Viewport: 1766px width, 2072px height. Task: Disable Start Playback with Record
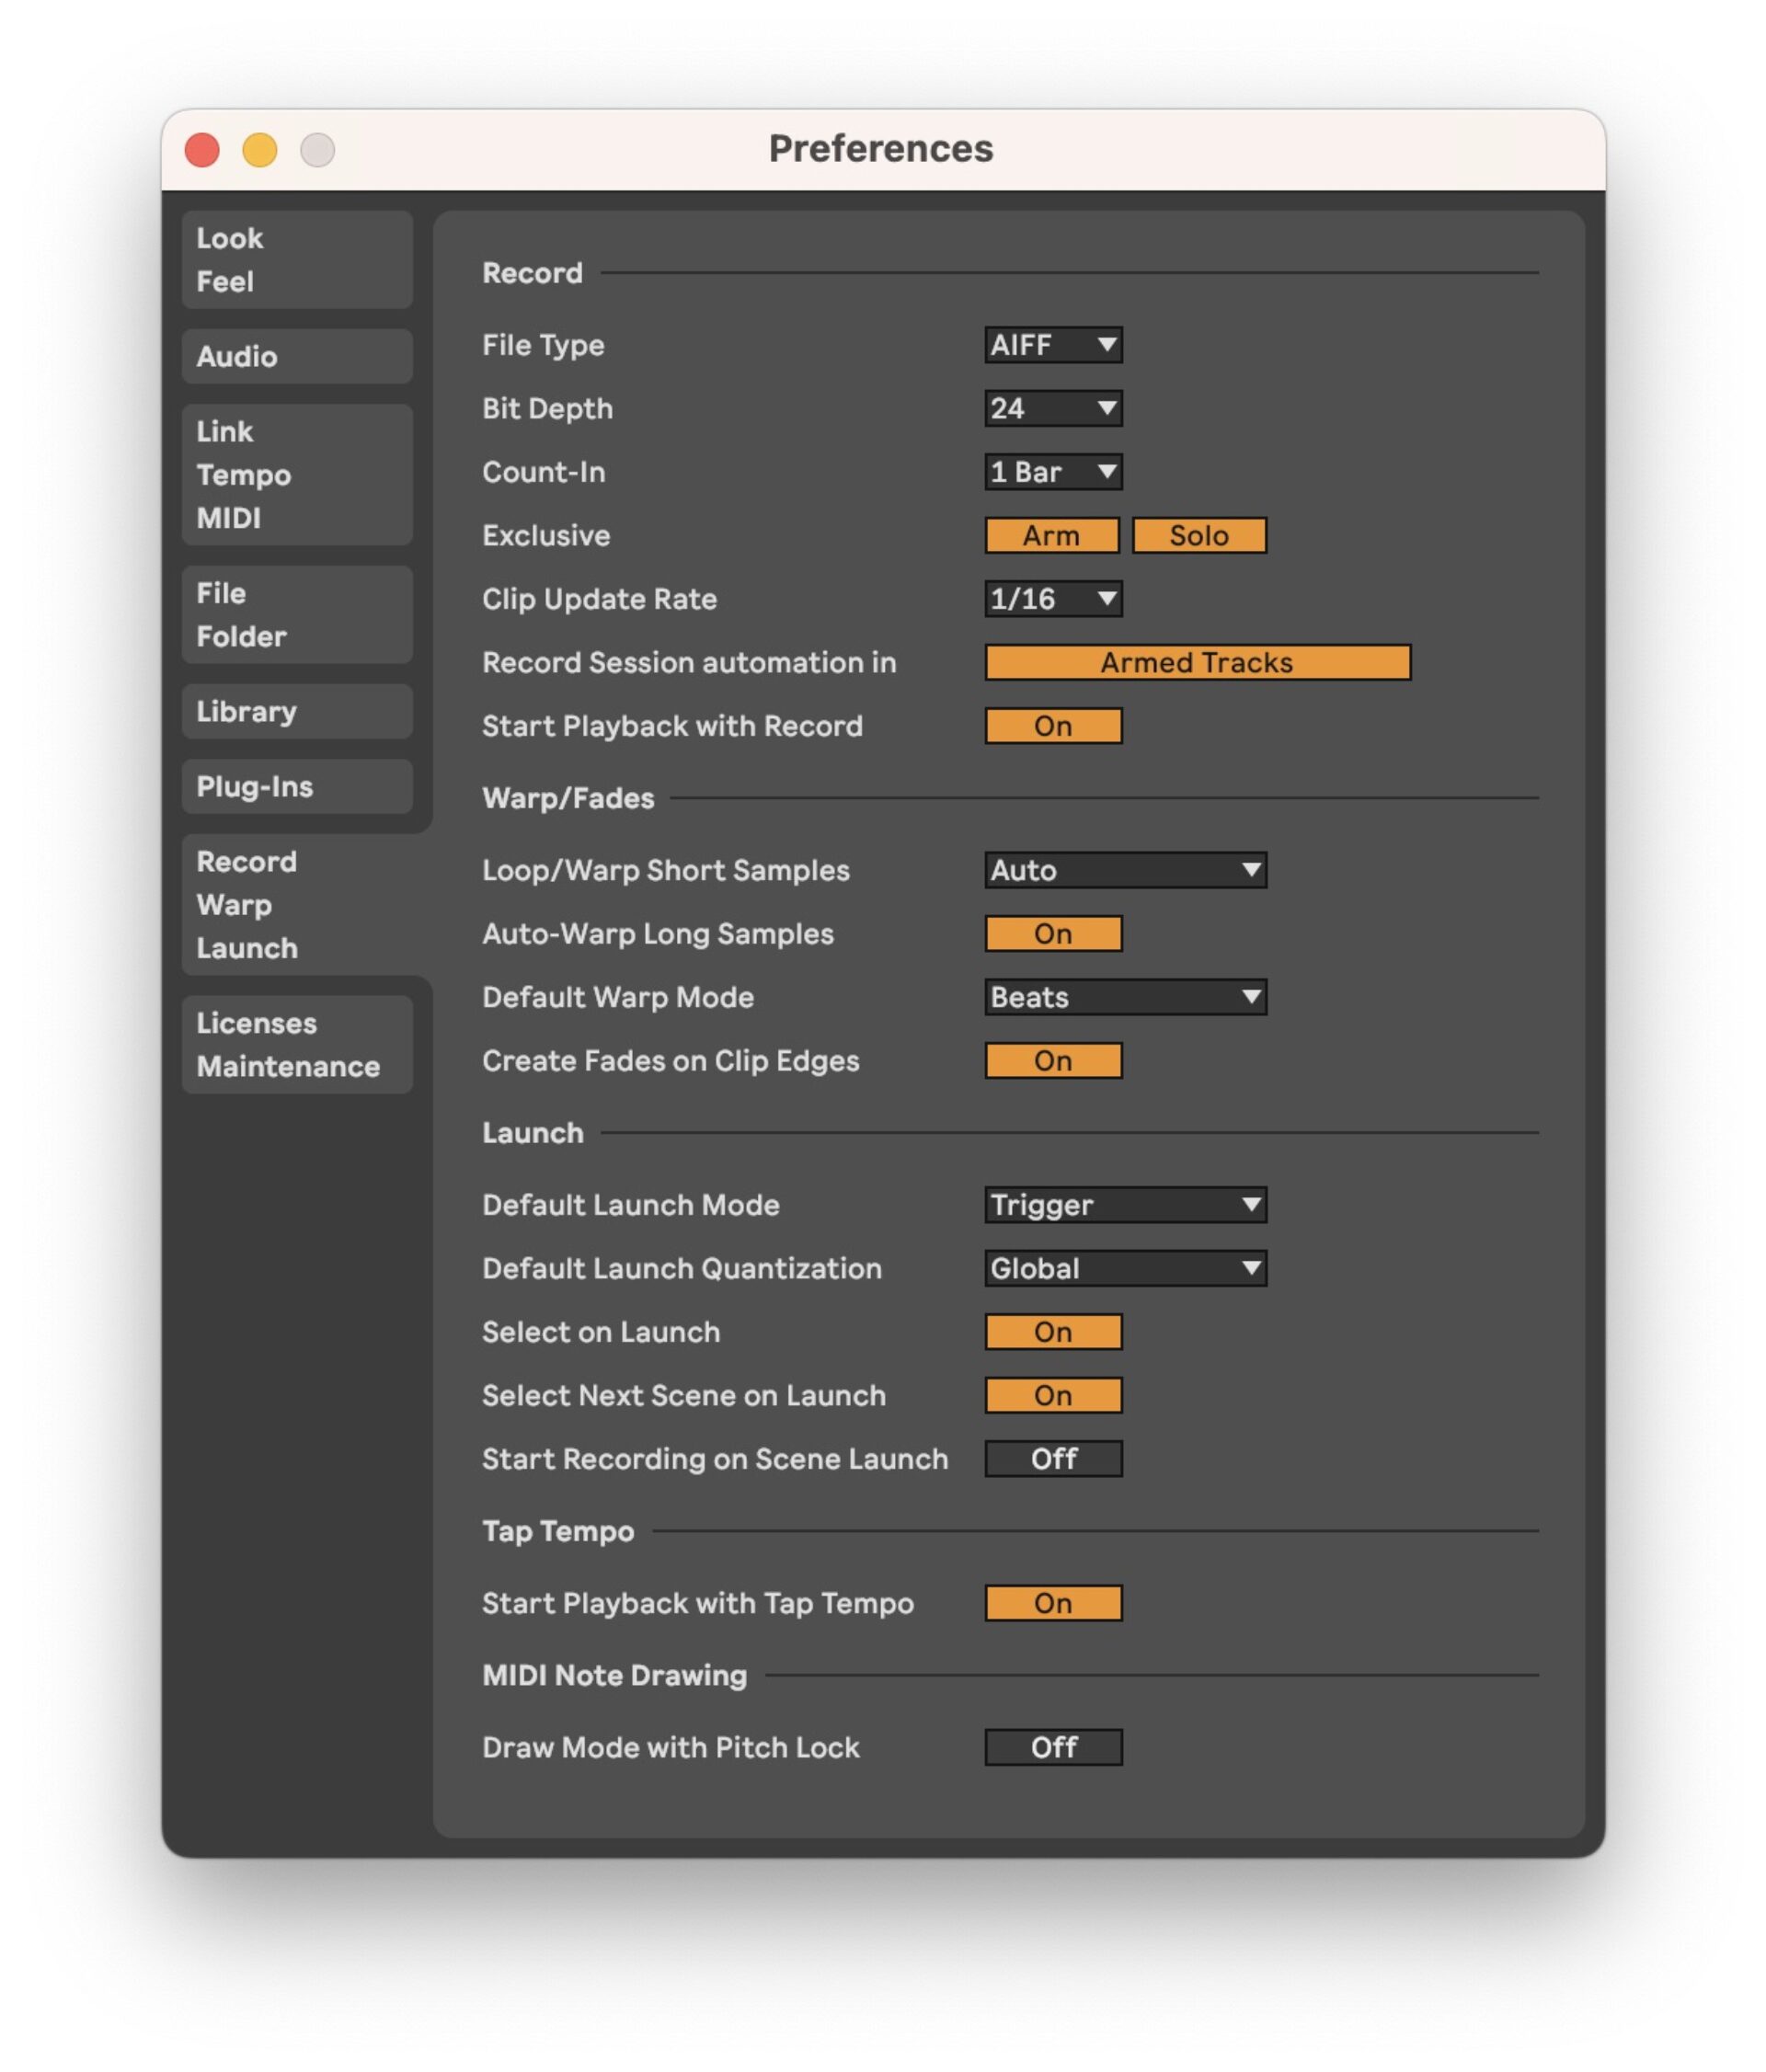point(1052,726)
